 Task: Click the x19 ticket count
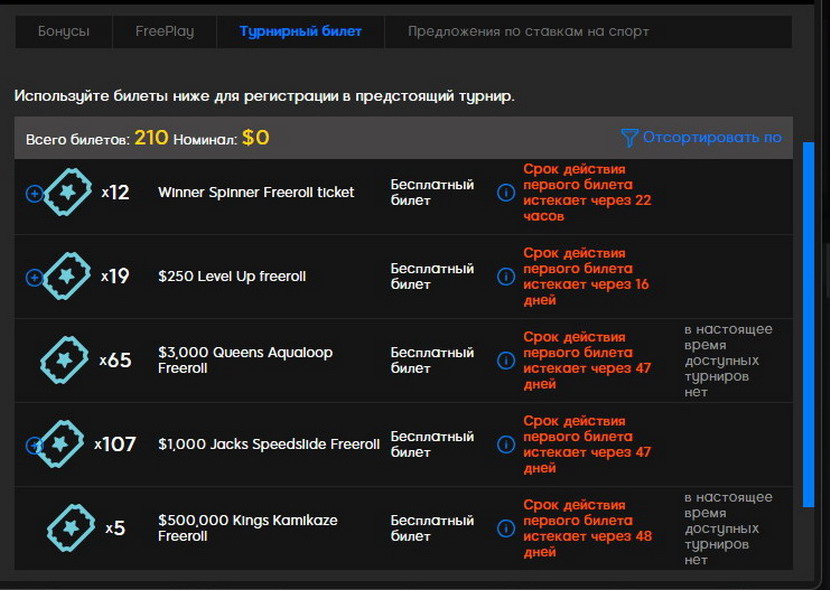115,276
